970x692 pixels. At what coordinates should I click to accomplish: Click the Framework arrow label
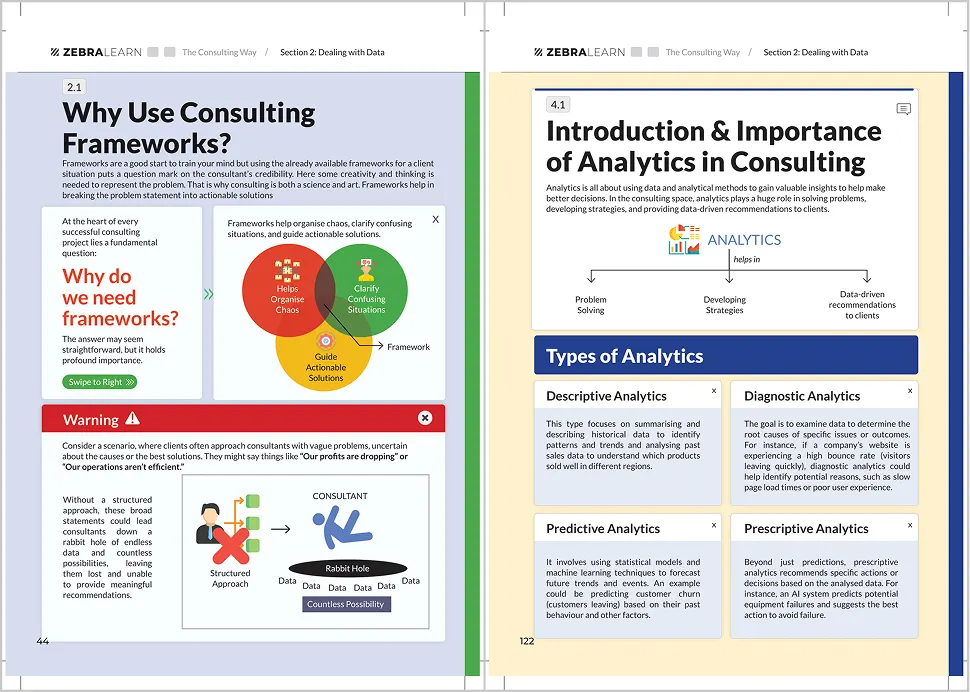tap(408, 347)
